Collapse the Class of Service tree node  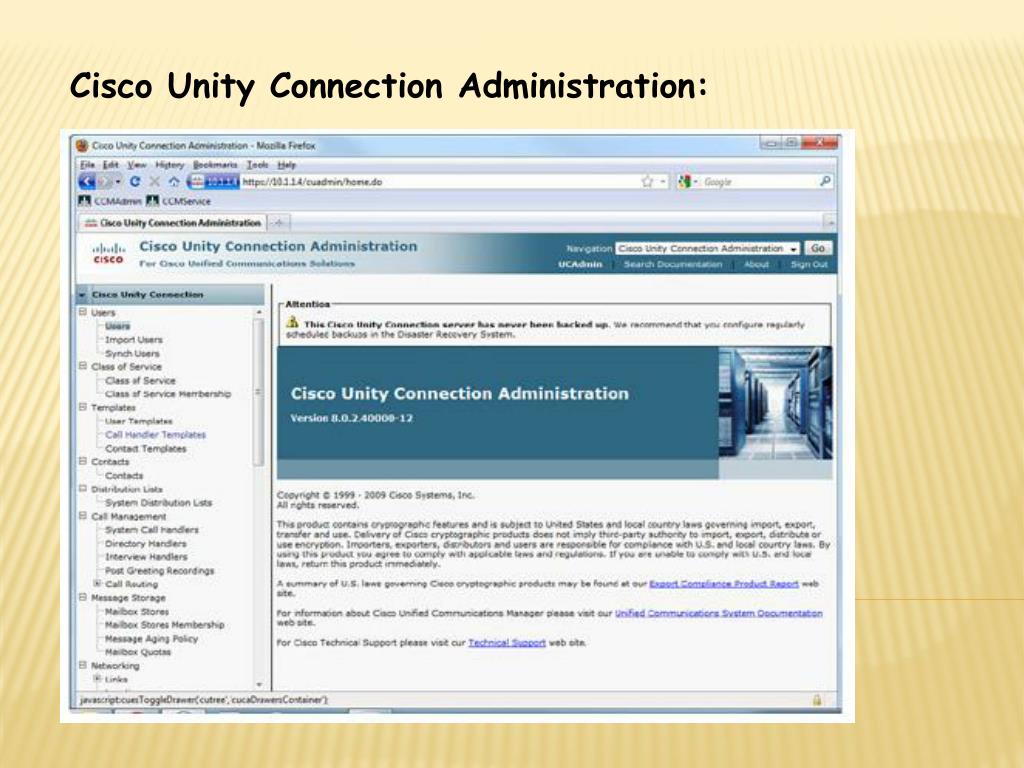pos(83,366)
